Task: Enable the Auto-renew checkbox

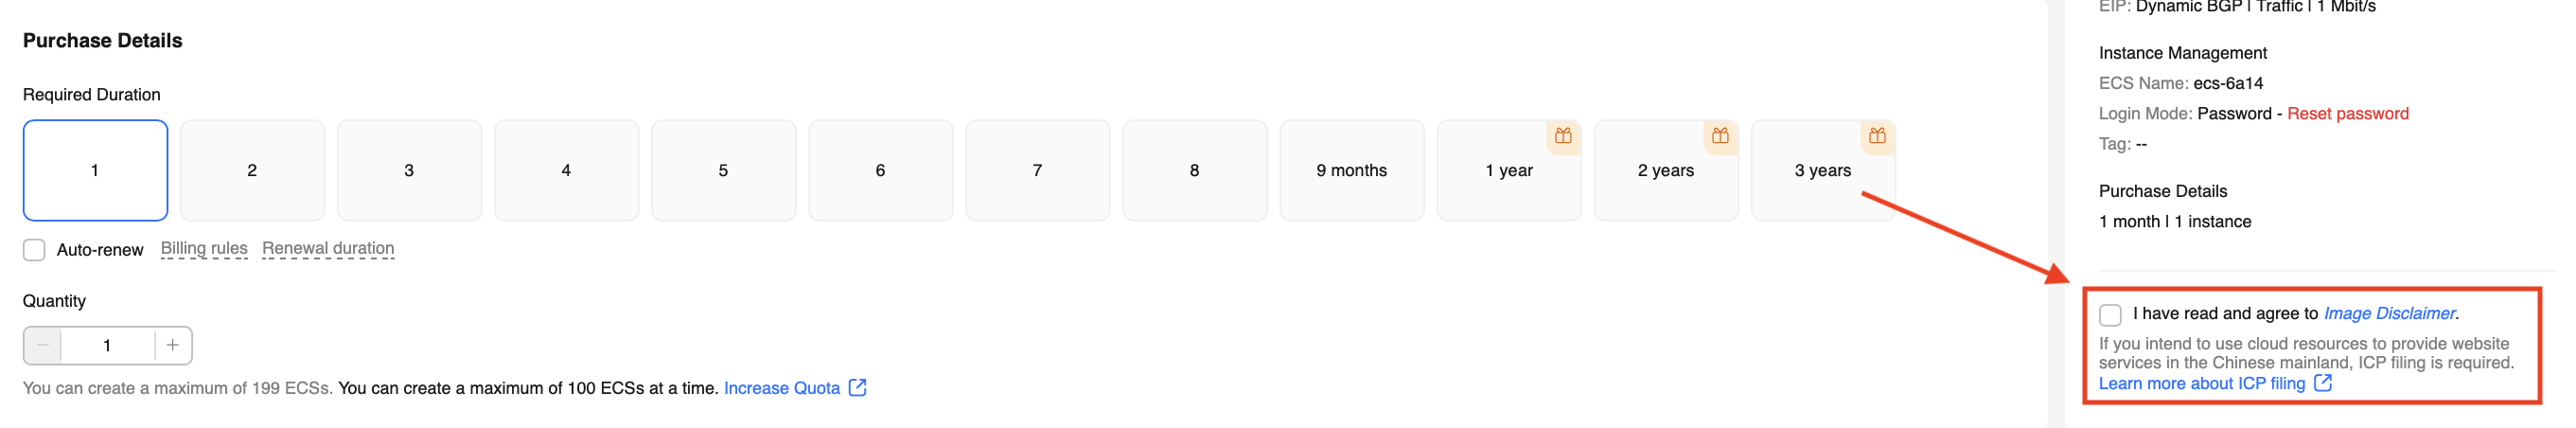Action: [x=35, y=249]
